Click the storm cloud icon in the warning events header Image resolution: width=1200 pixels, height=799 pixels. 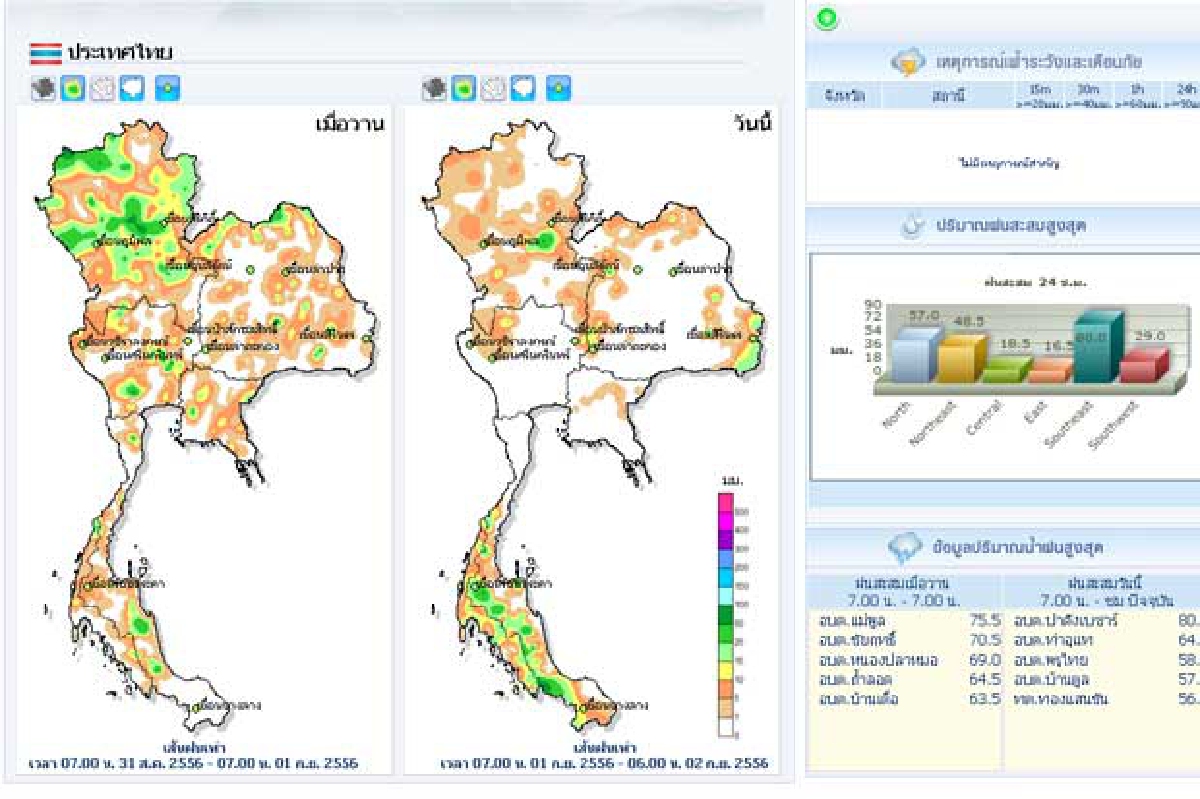tap(907, 63)
